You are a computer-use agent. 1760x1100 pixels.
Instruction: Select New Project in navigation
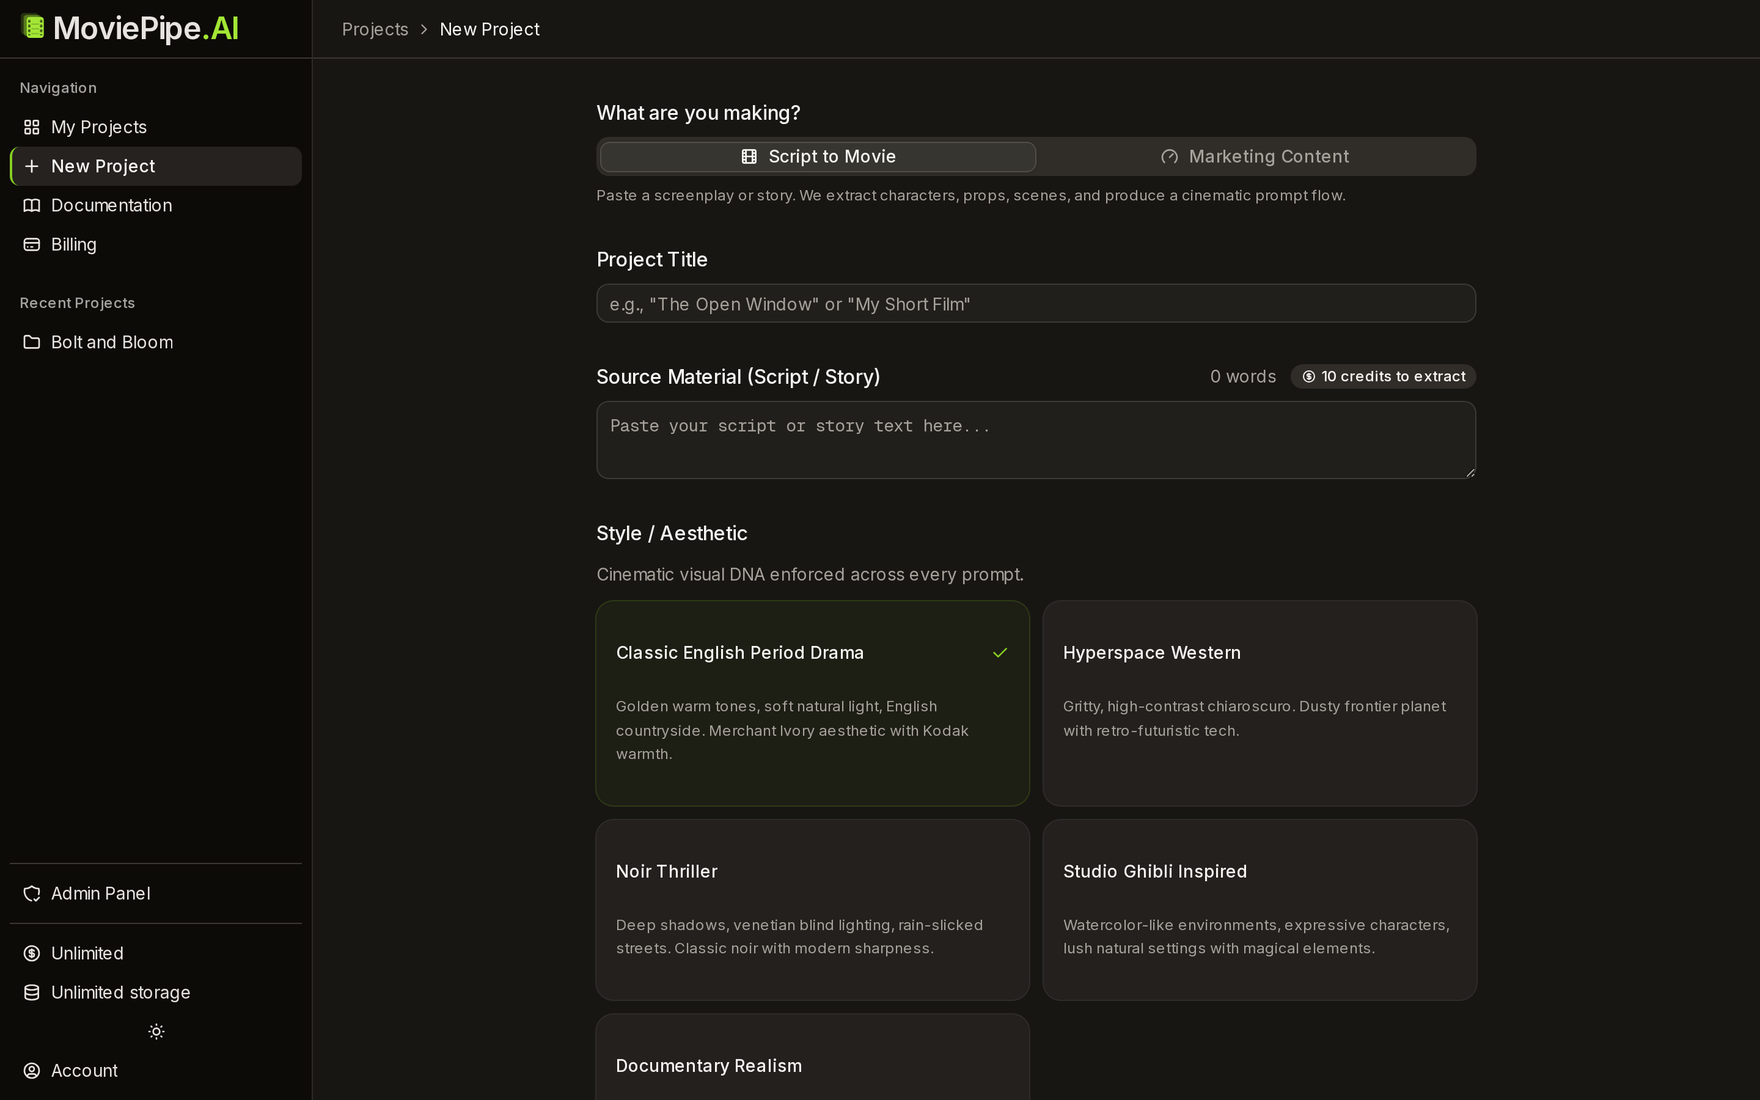[155, 166]
